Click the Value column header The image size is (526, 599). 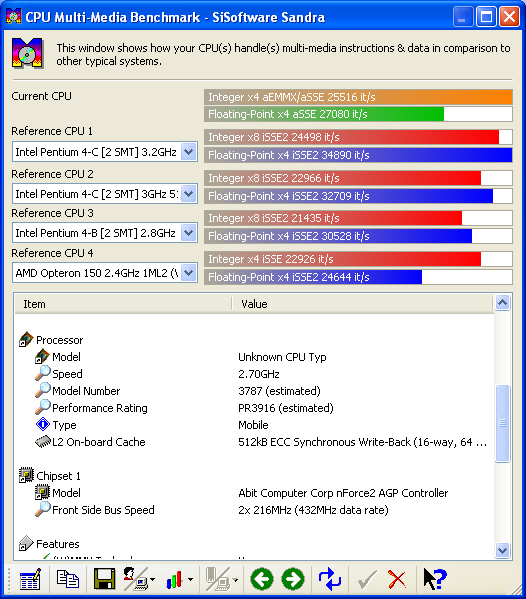pos(363,304)
